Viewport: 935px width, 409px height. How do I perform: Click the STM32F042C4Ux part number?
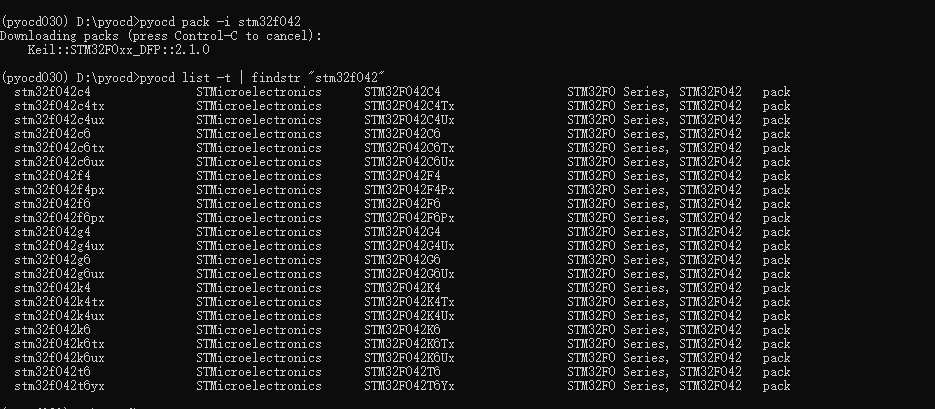(409, 120)
